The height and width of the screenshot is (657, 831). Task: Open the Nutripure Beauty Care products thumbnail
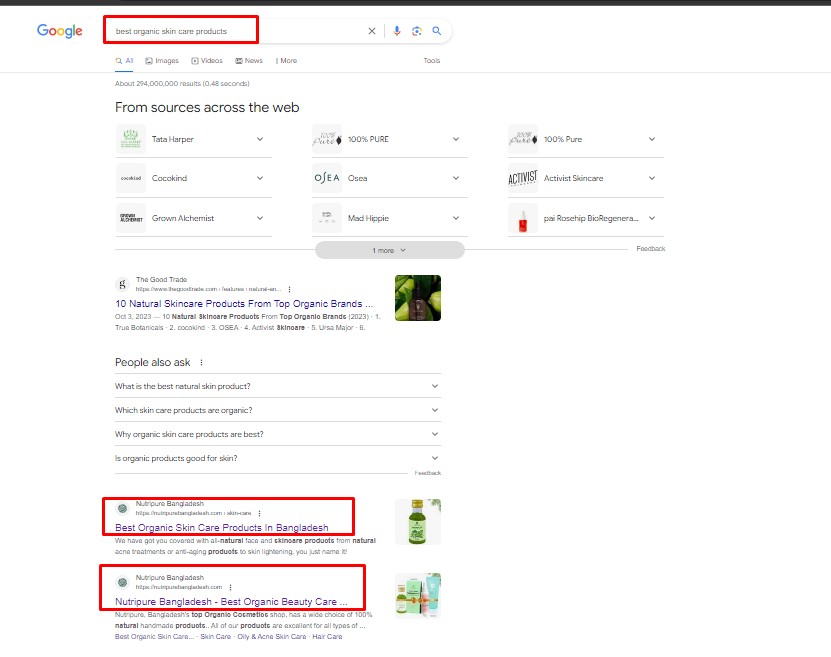pos(418,596)
